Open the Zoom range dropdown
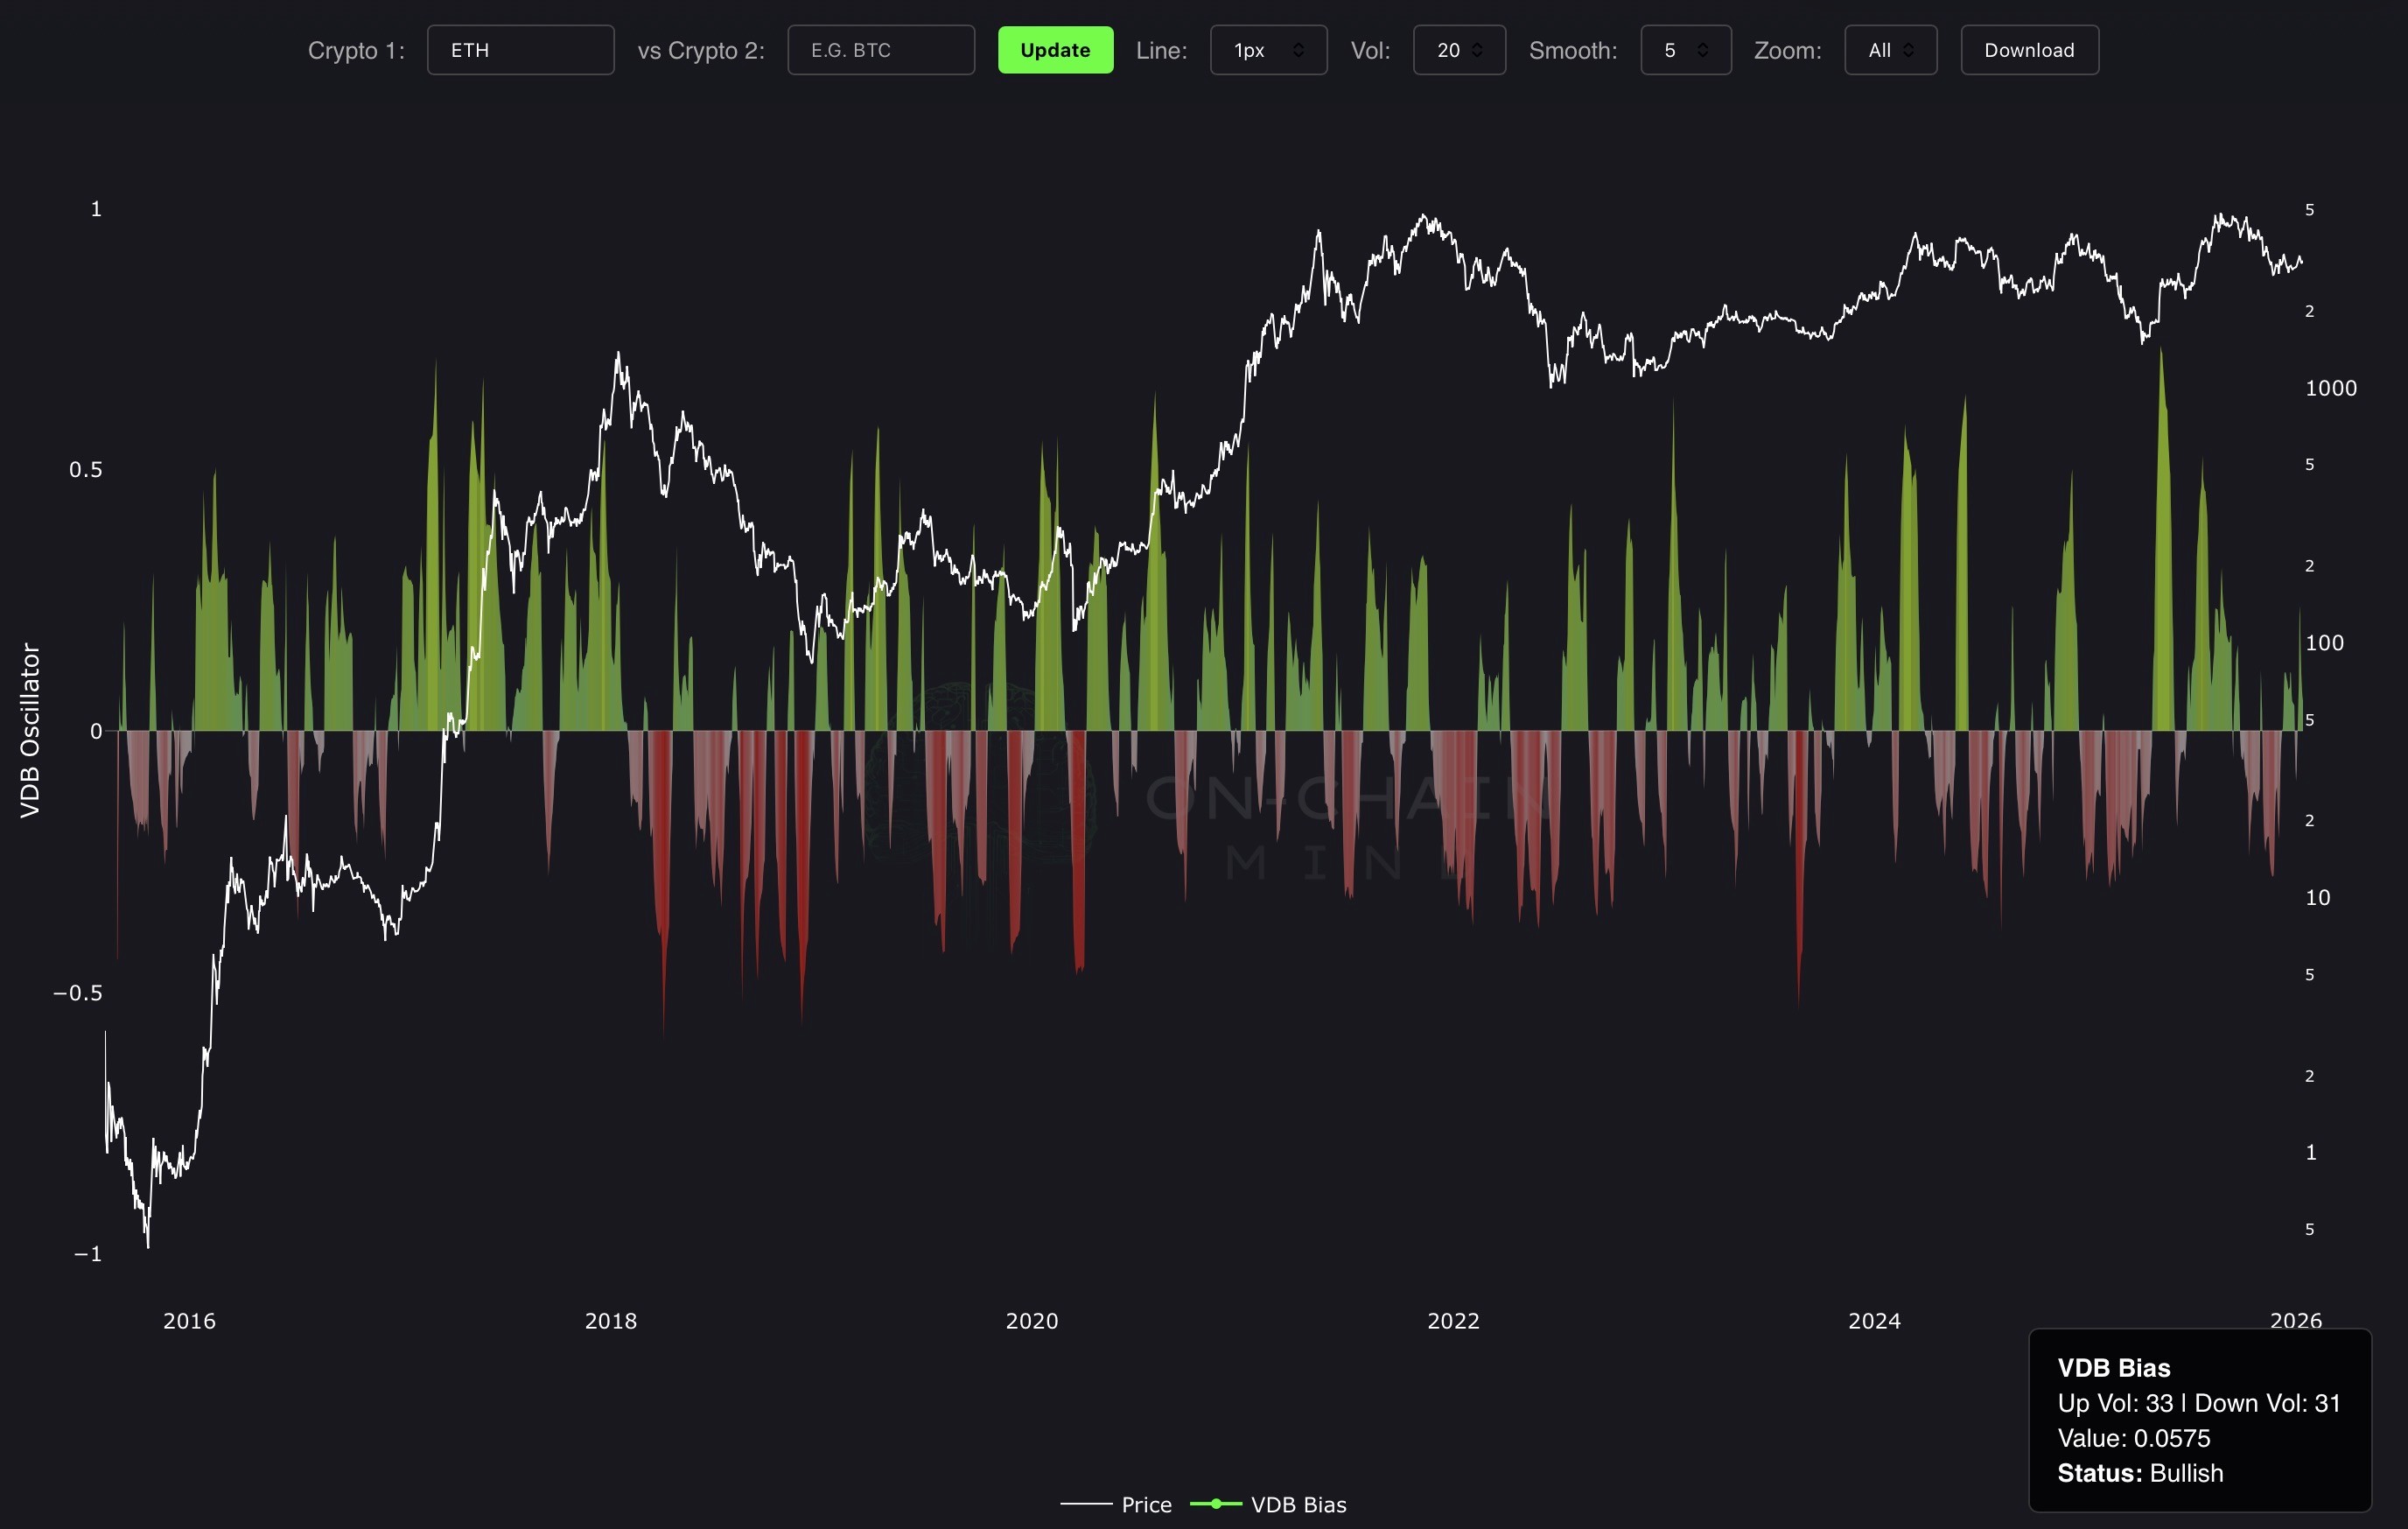Viewport: 2408px width, 1529px height. pyautogui.click(x=1890, y=50)
